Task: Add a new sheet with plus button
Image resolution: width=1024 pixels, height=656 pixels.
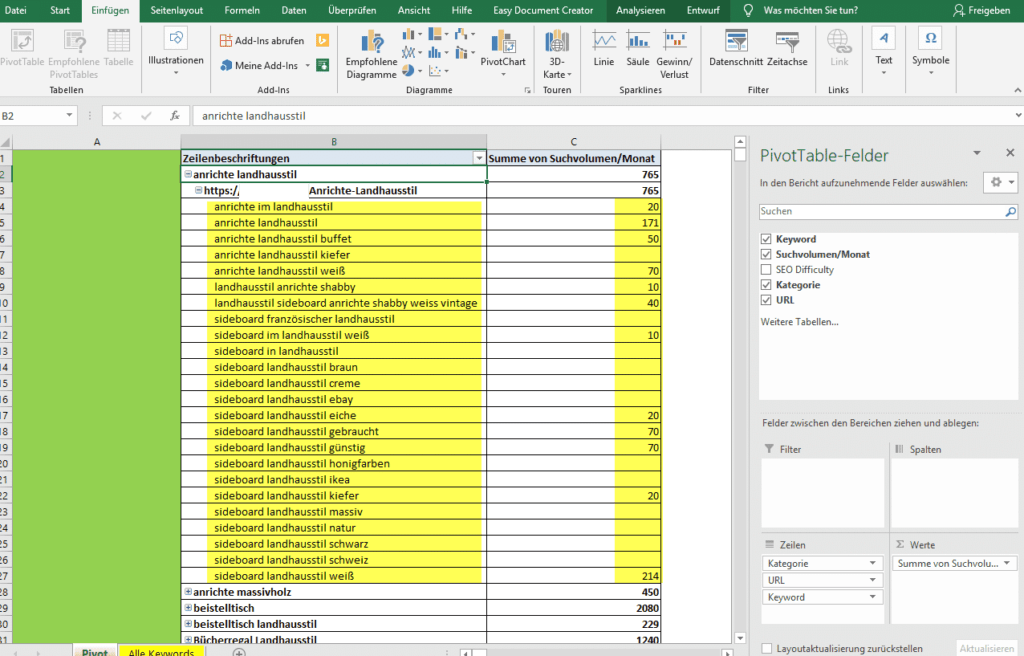Action: [x=239, y=652]
